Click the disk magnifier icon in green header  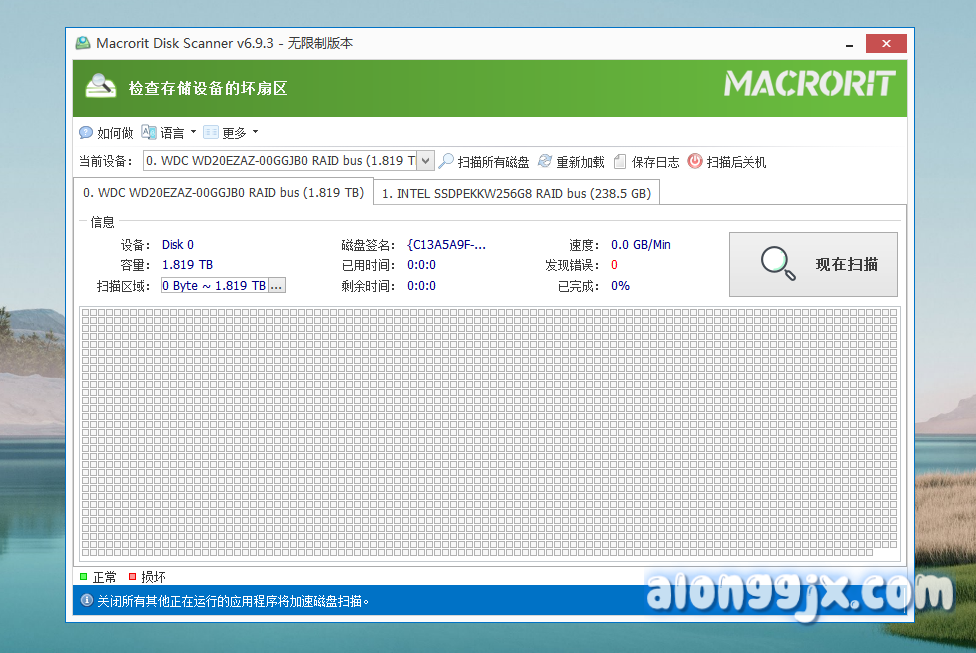101,88
